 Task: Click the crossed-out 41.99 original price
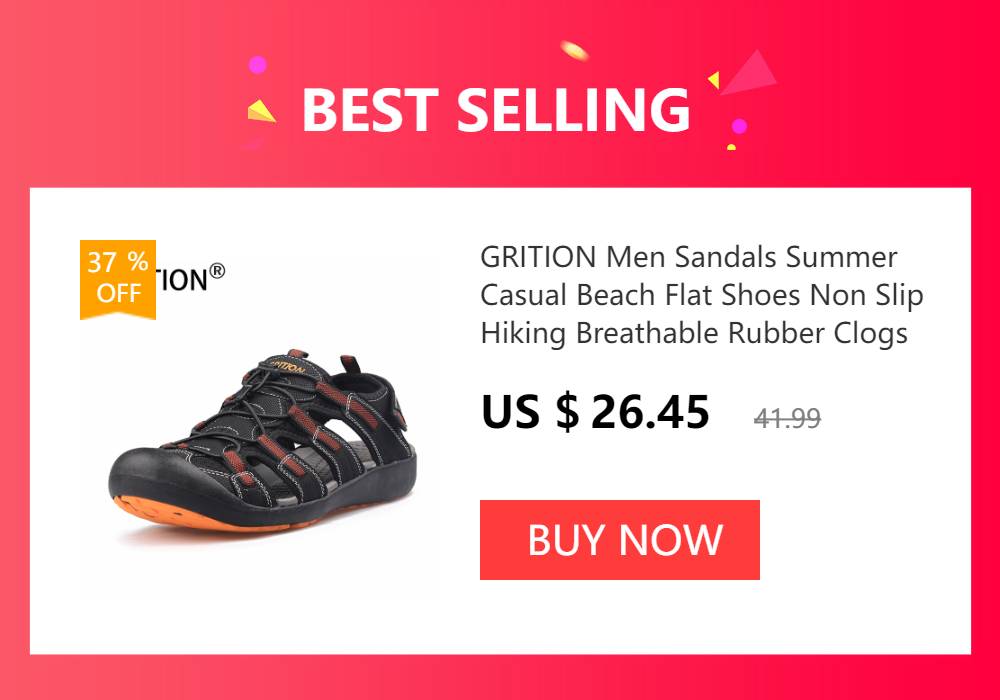coord(787,419)
